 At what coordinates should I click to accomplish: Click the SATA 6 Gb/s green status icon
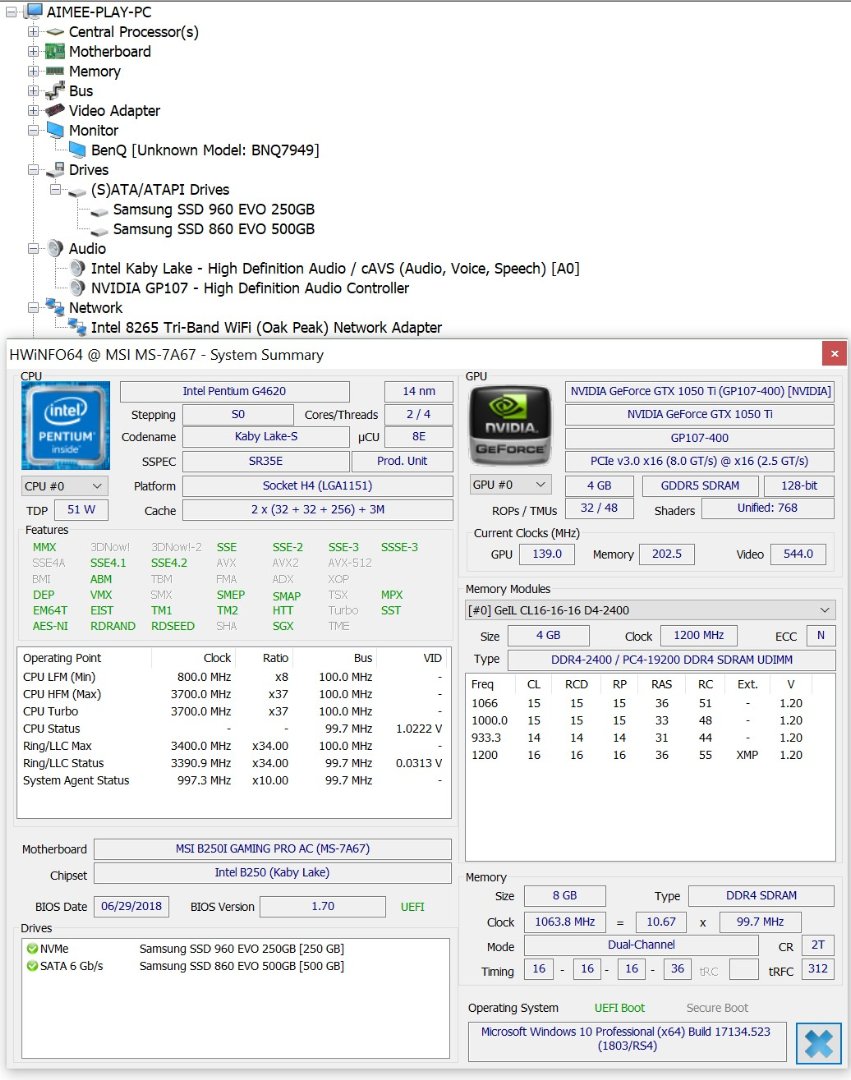point(32,966)
